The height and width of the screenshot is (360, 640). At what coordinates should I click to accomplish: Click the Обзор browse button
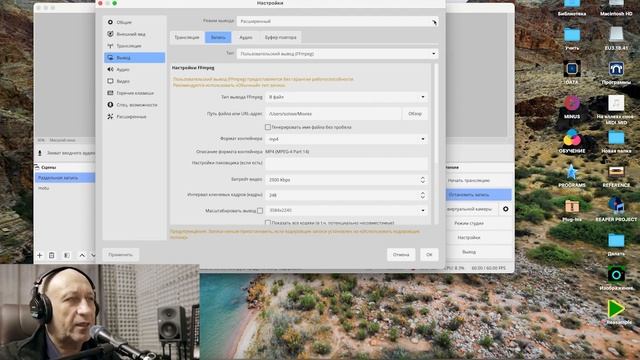coord(415,114)
